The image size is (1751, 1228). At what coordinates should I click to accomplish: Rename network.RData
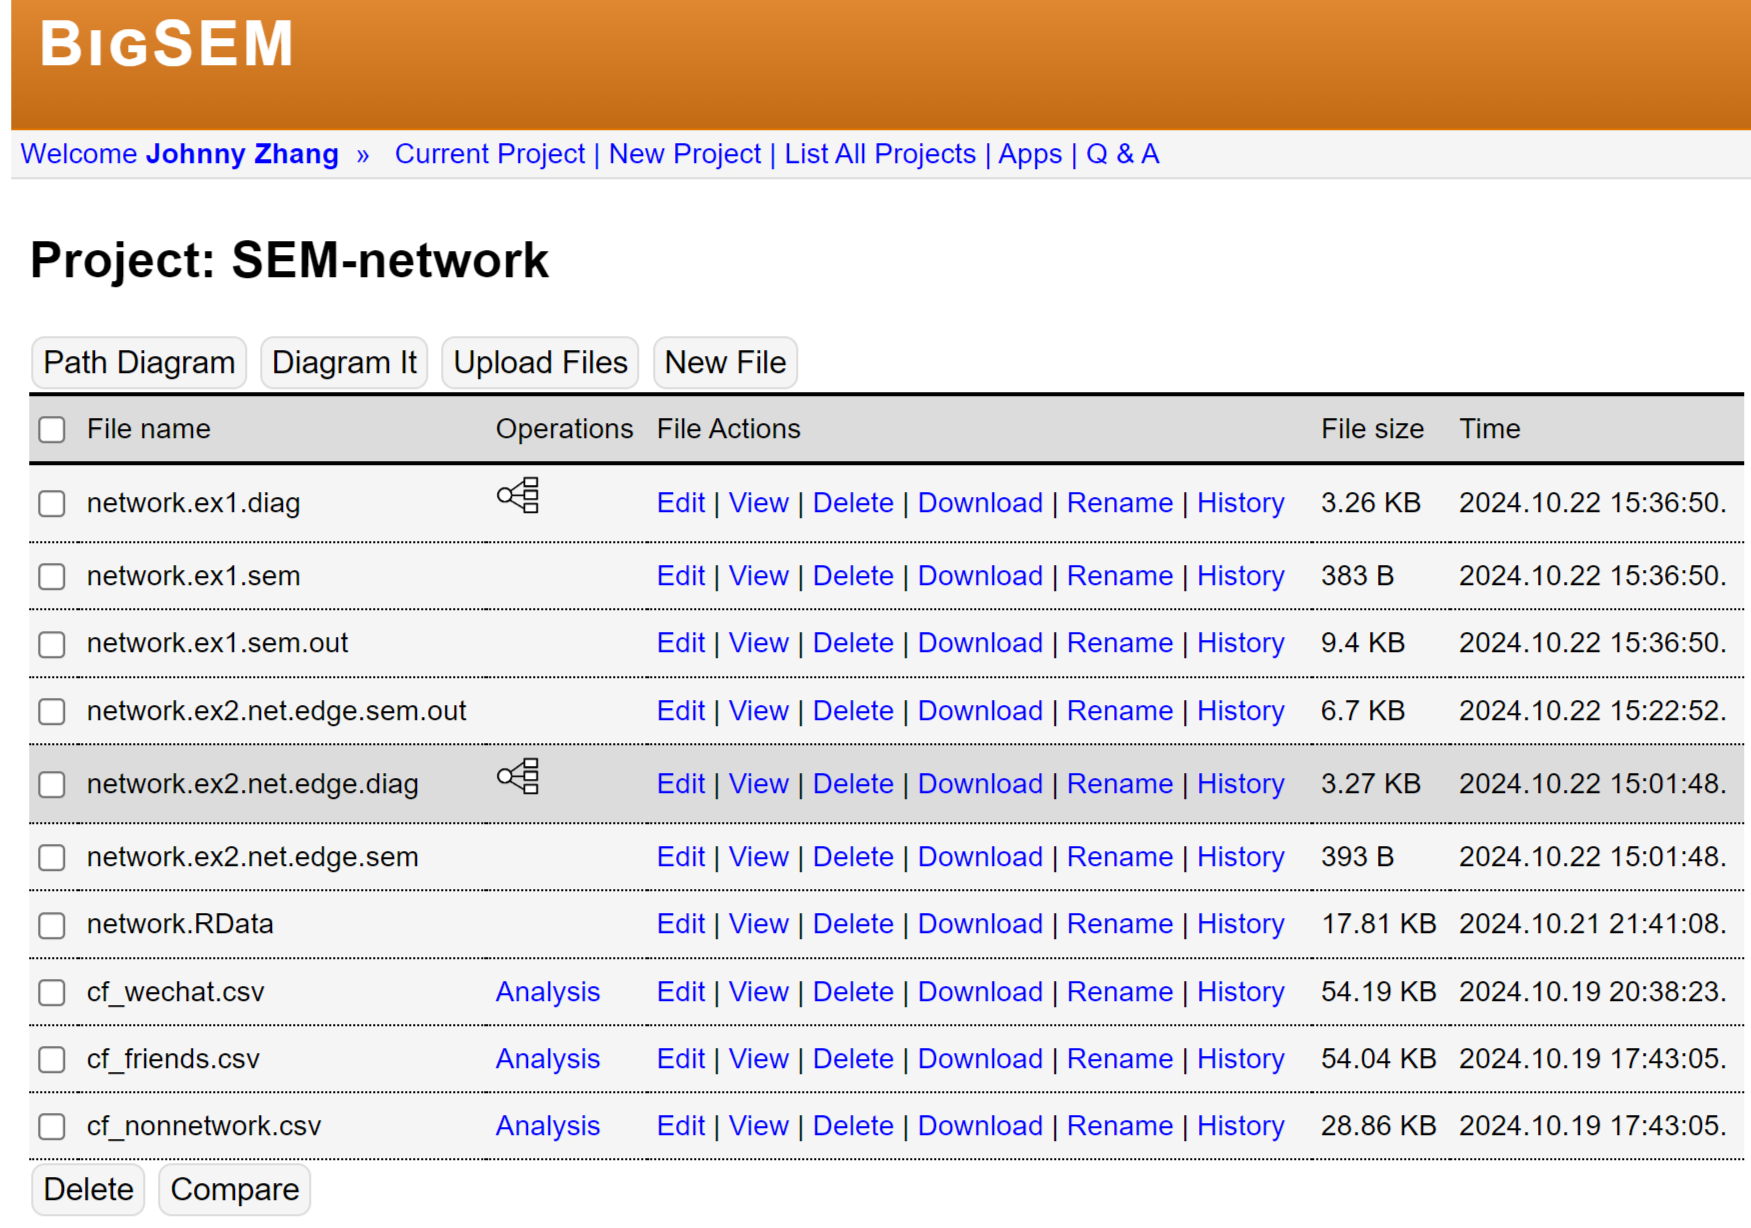[1120, 923]
